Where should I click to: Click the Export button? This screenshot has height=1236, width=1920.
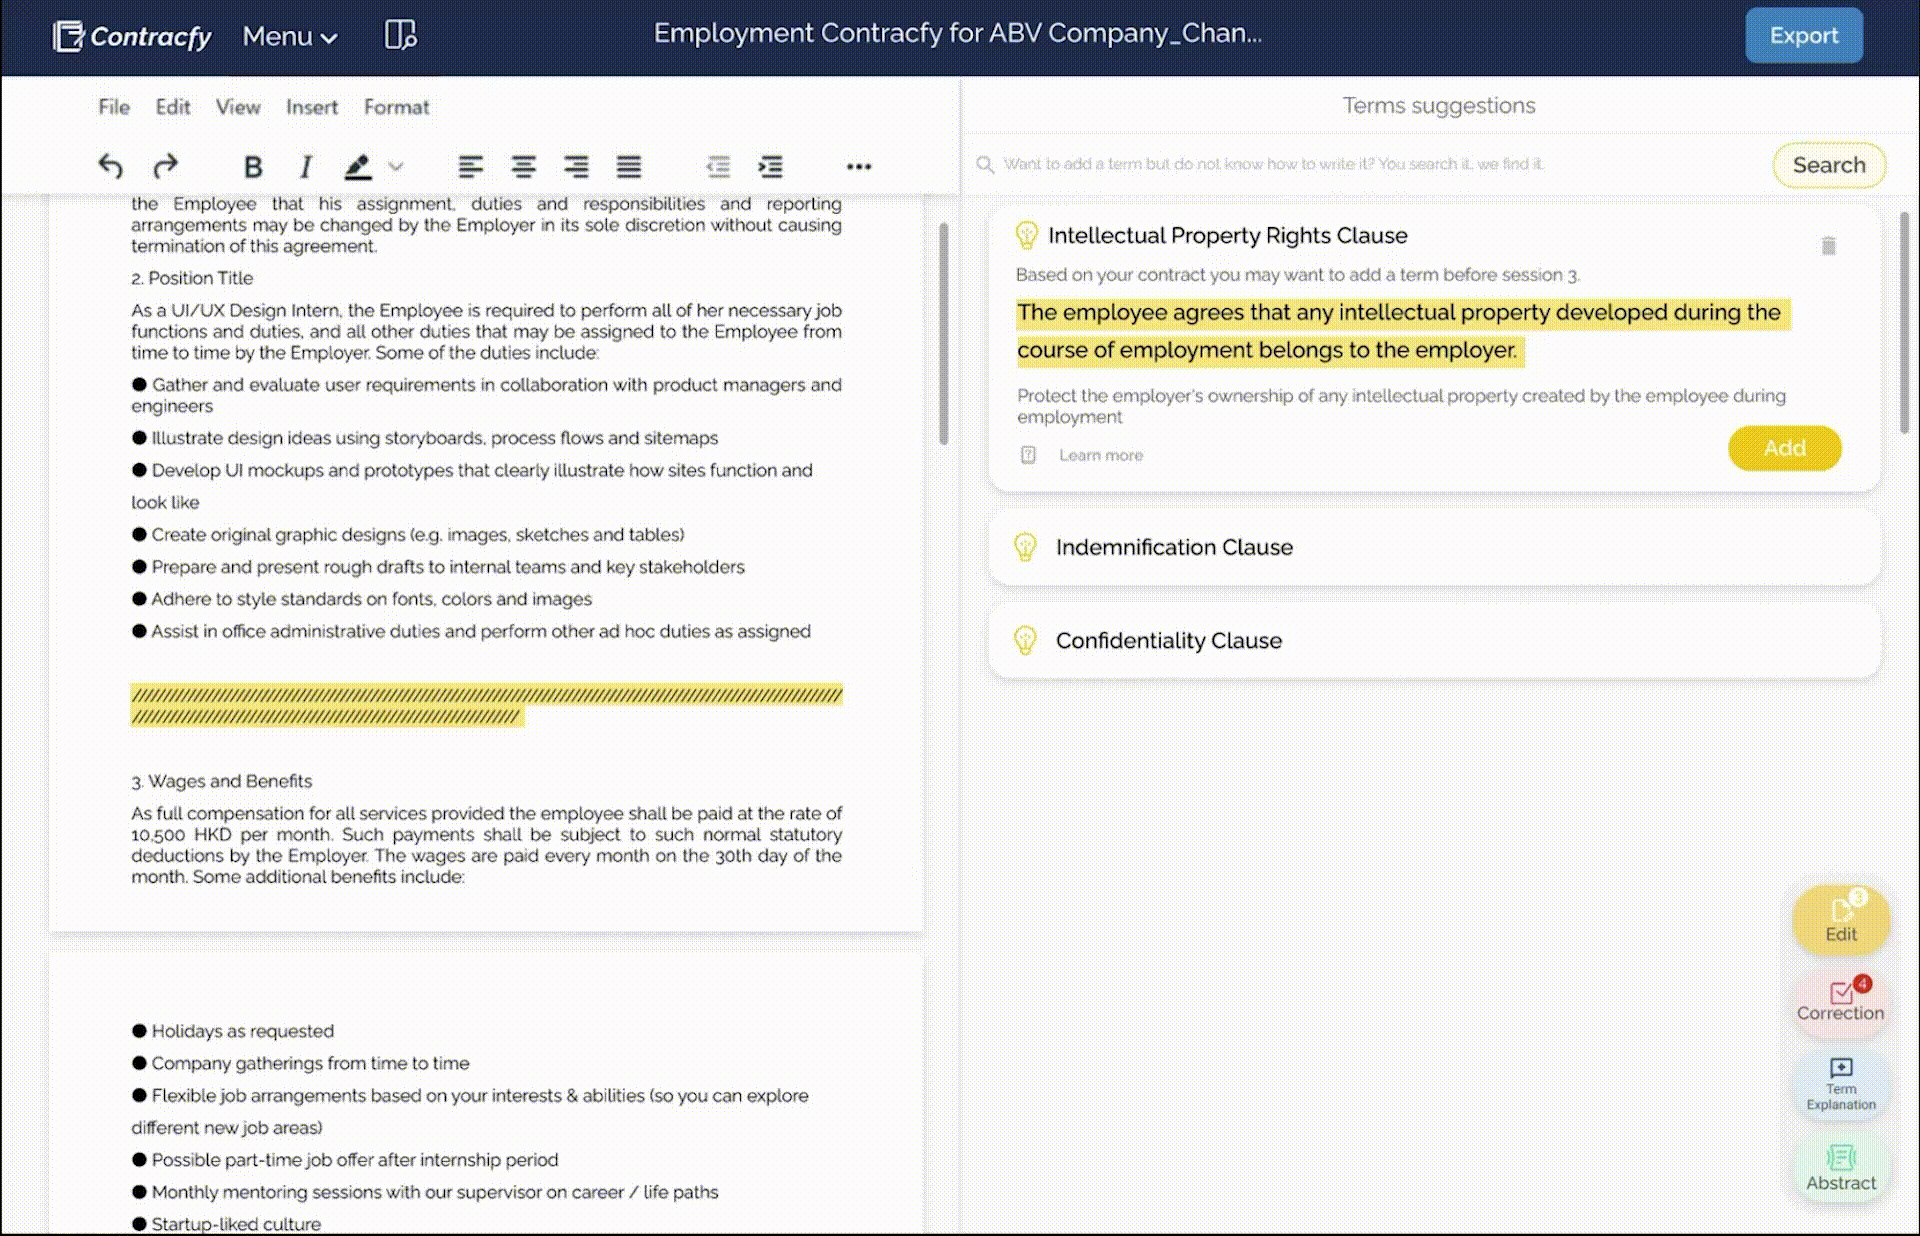tap(1803, 35)
